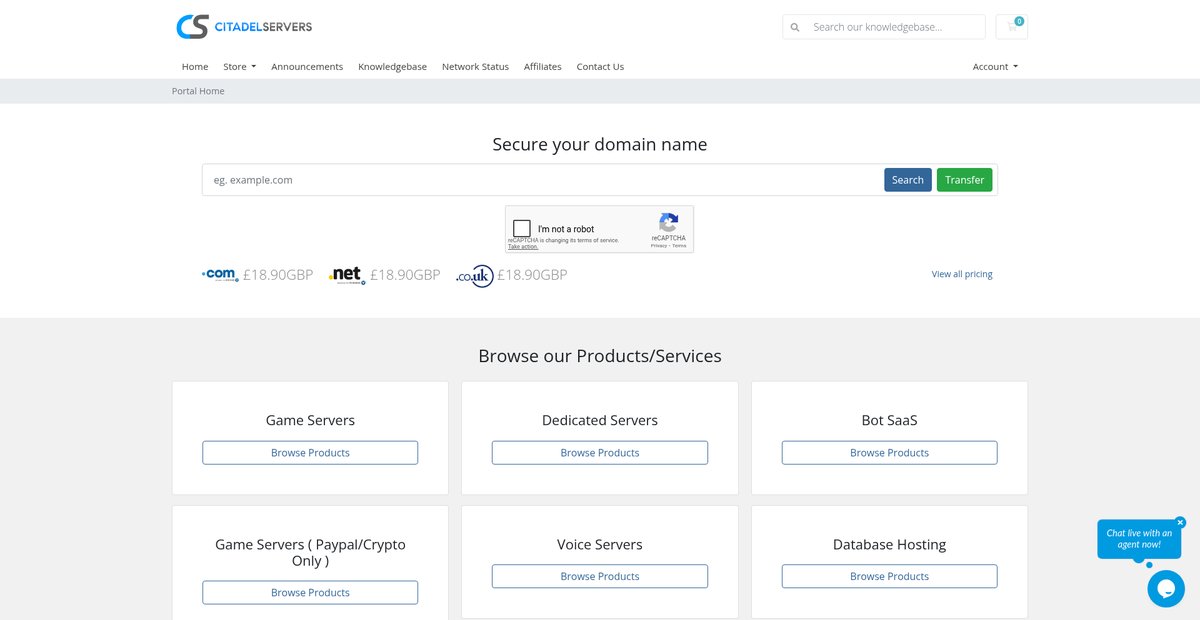Viewport: 1200px width, 620px height.
Task: Focus the domain name input field
Action: click(x=543, y=180)
